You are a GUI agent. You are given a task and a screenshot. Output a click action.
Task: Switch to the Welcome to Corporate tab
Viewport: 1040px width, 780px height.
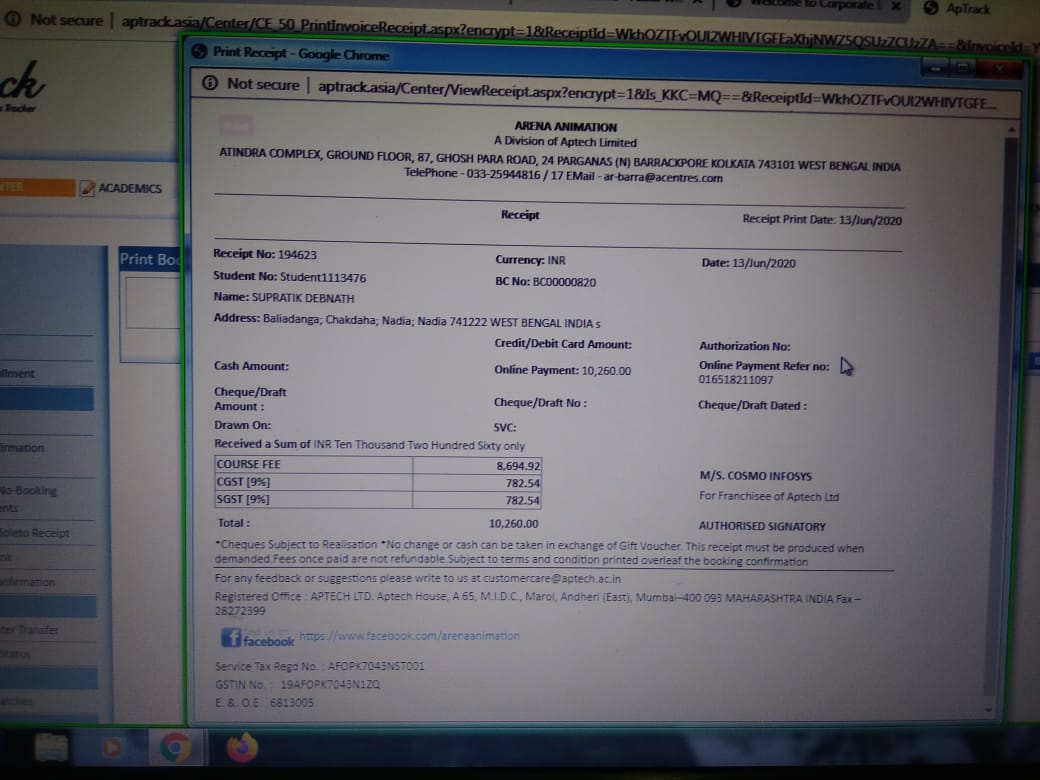[x=813, y=5]
